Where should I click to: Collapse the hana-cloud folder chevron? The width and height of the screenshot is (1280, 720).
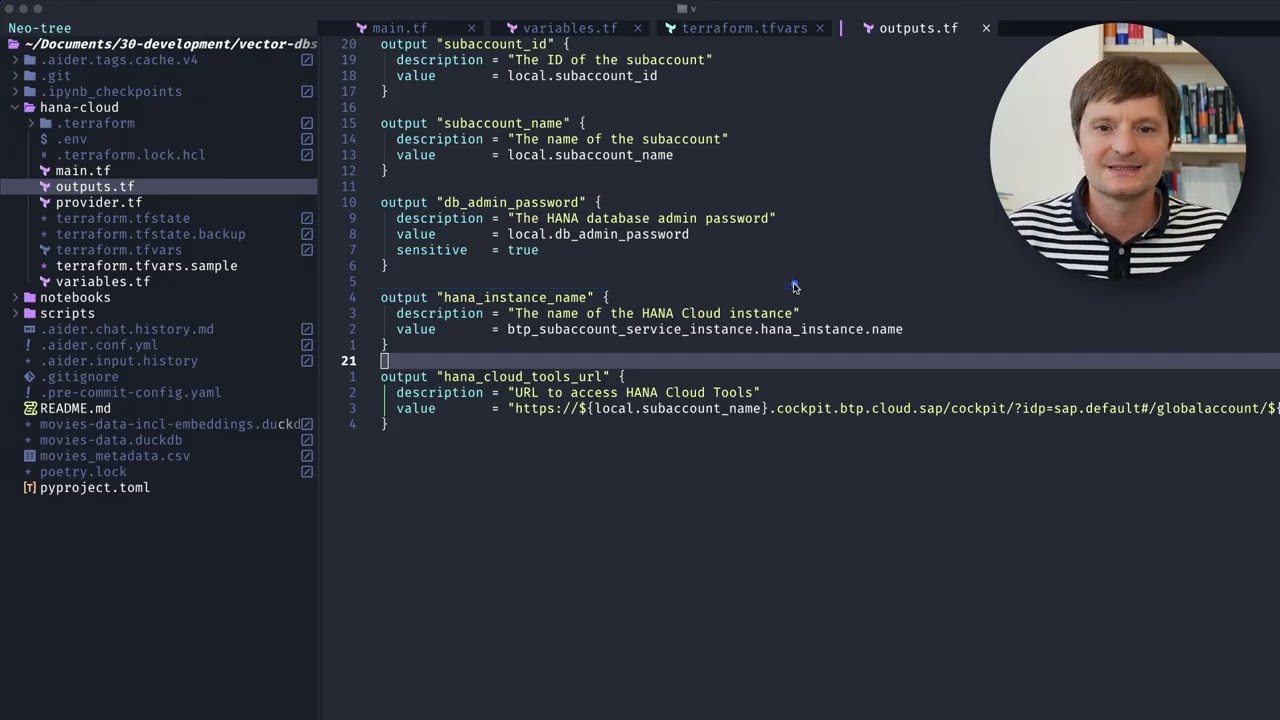tap(15, 108)
